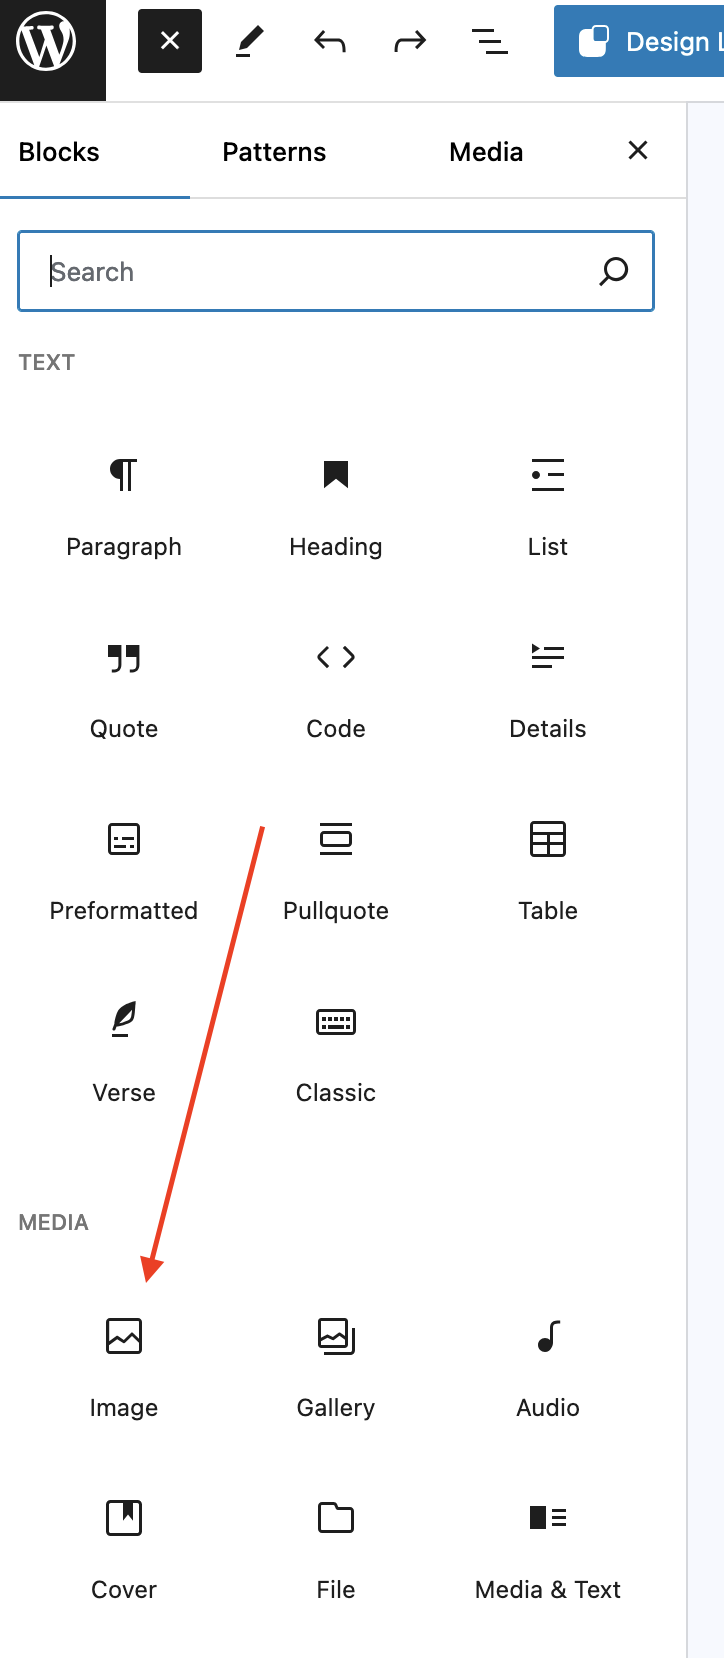Insert the Image block
Screen dimensions: 724x1658
pos(124,1365)
